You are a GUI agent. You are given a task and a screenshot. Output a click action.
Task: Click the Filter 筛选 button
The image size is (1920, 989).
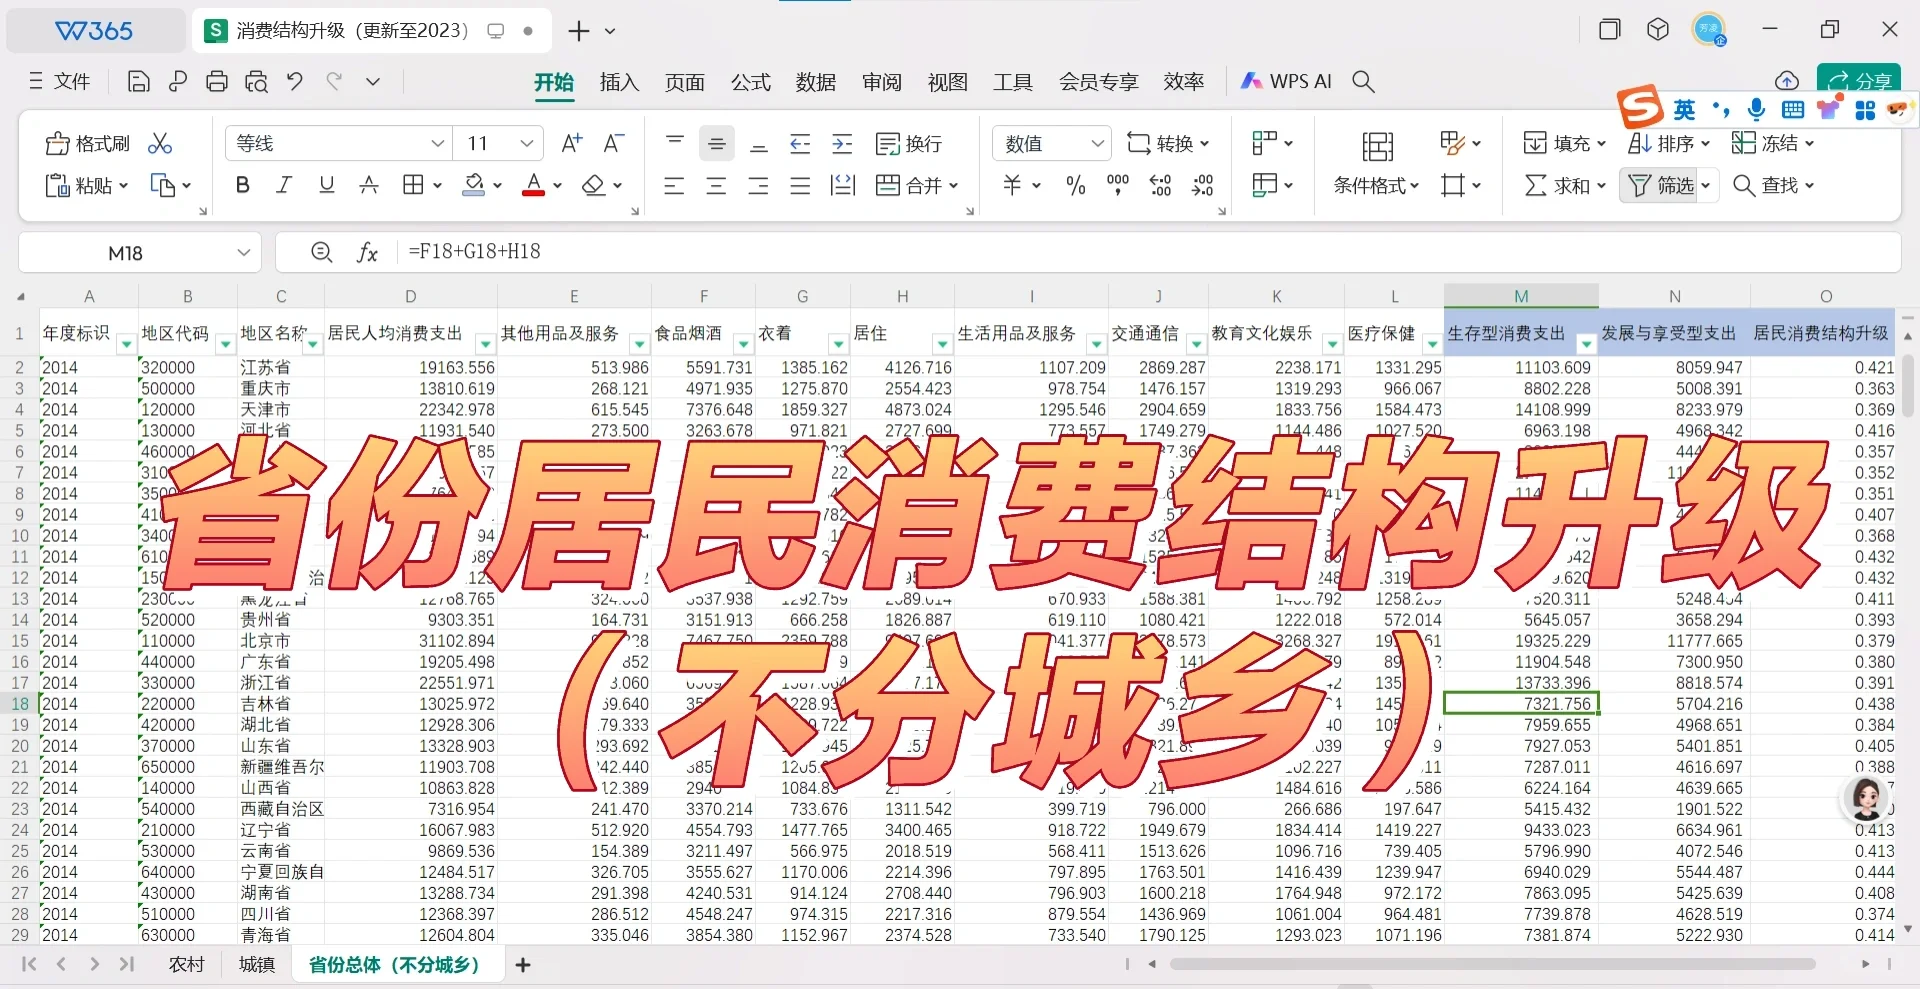1661,185
